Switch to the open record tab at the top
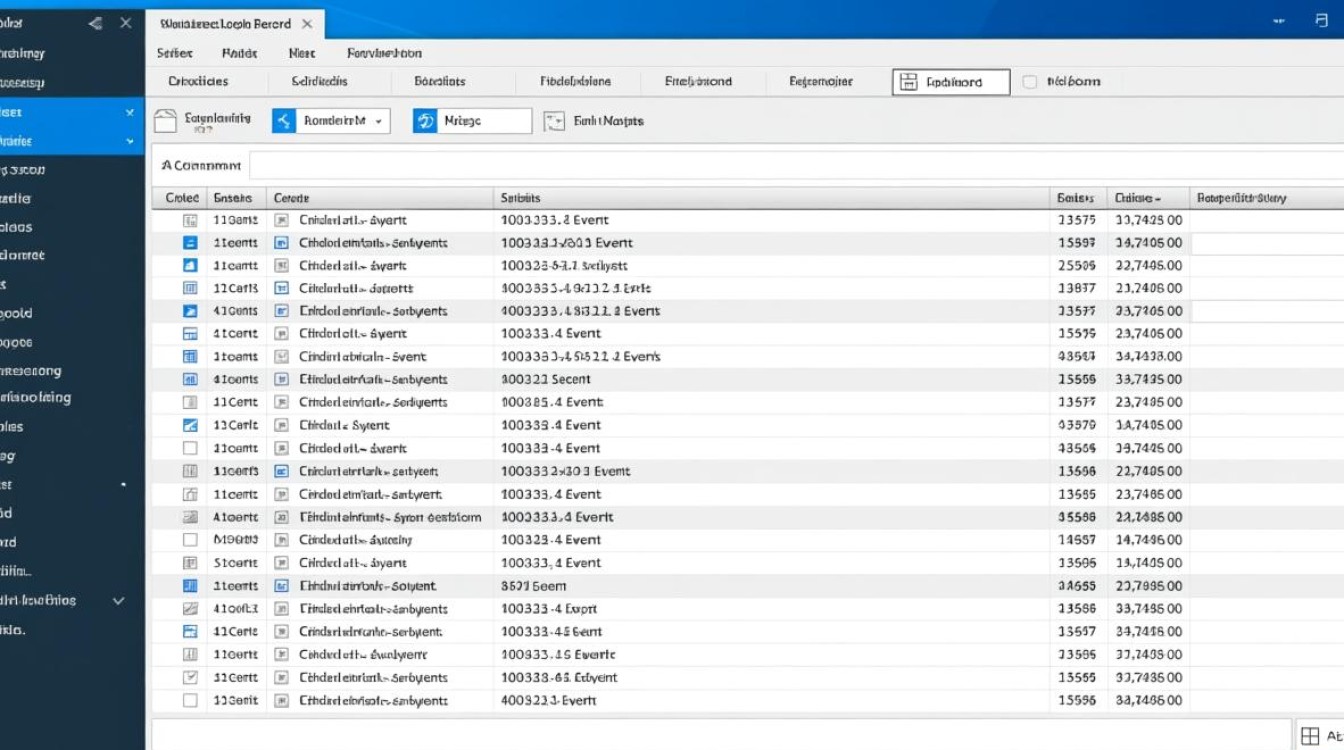This screenshot has height=750, width=1344. [x=225, y=23]
